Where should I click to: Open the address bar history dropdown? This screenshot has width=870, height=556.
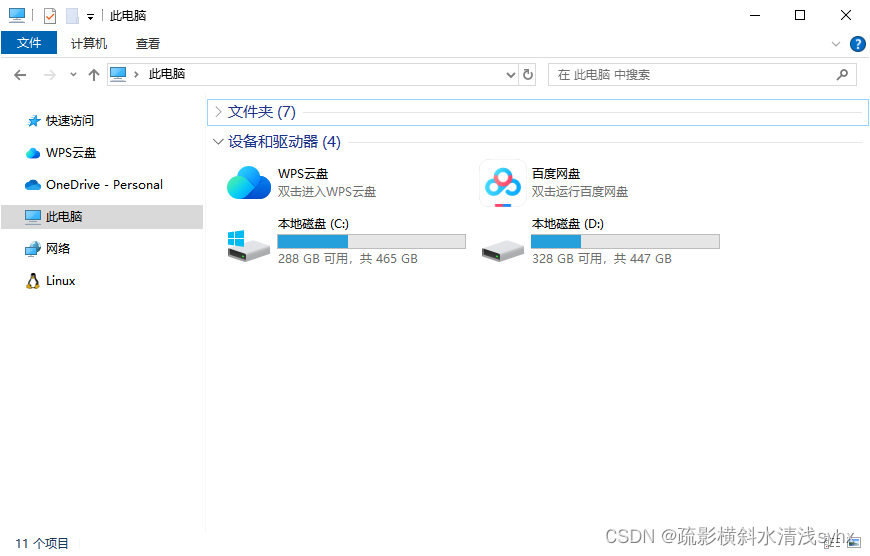511,75
